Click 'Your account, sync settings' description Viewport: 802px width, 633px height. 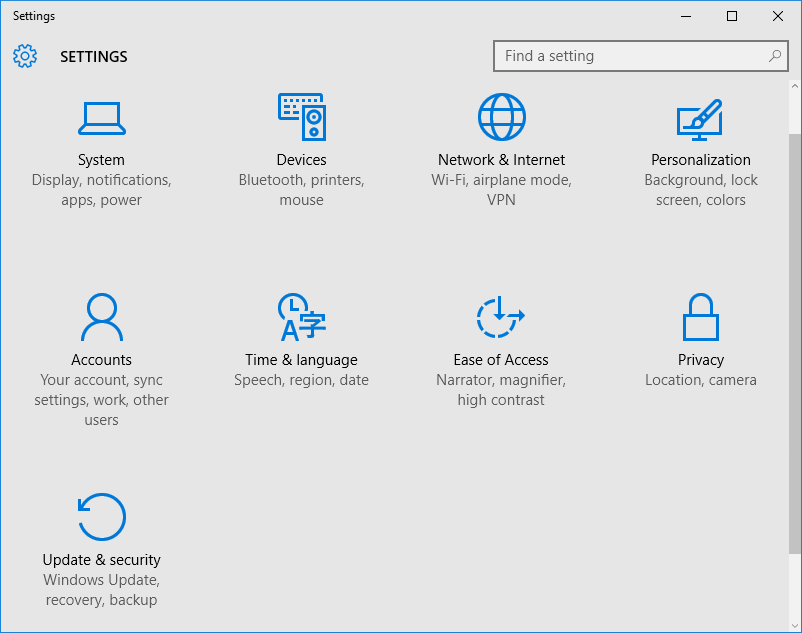pos(101,400)
